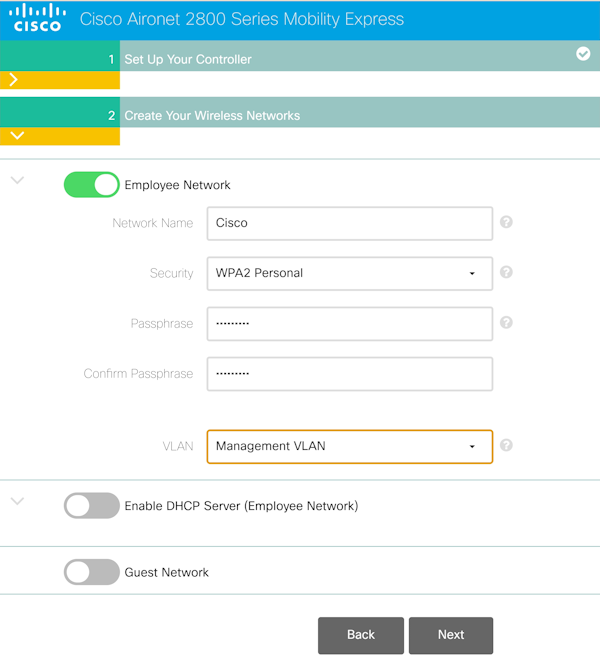Expand the DHCP Server section chevron
600x669 pixels.
[17, 501]
